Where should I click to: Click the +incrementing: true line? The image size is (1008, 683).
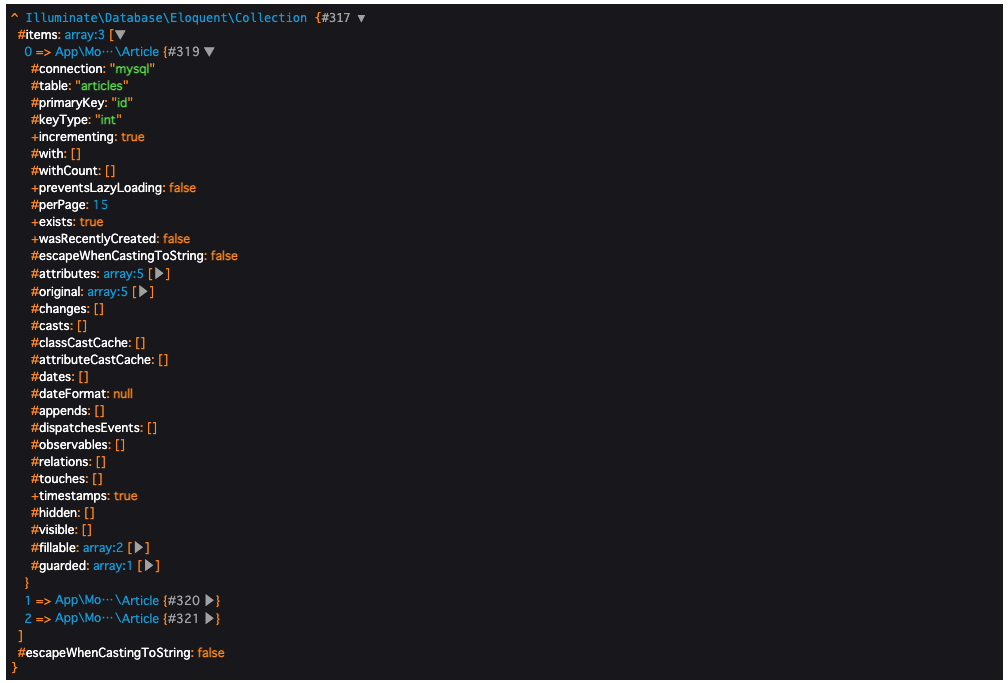pyautogui.click(x=87, y=137)
